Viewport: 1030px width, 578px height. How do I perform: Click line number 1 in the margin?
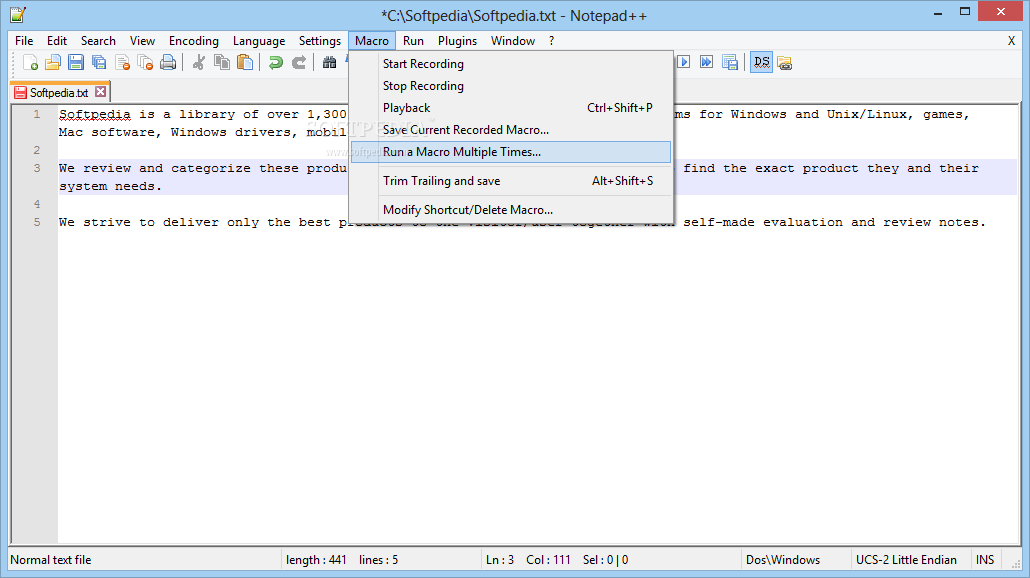pos(37,114)
